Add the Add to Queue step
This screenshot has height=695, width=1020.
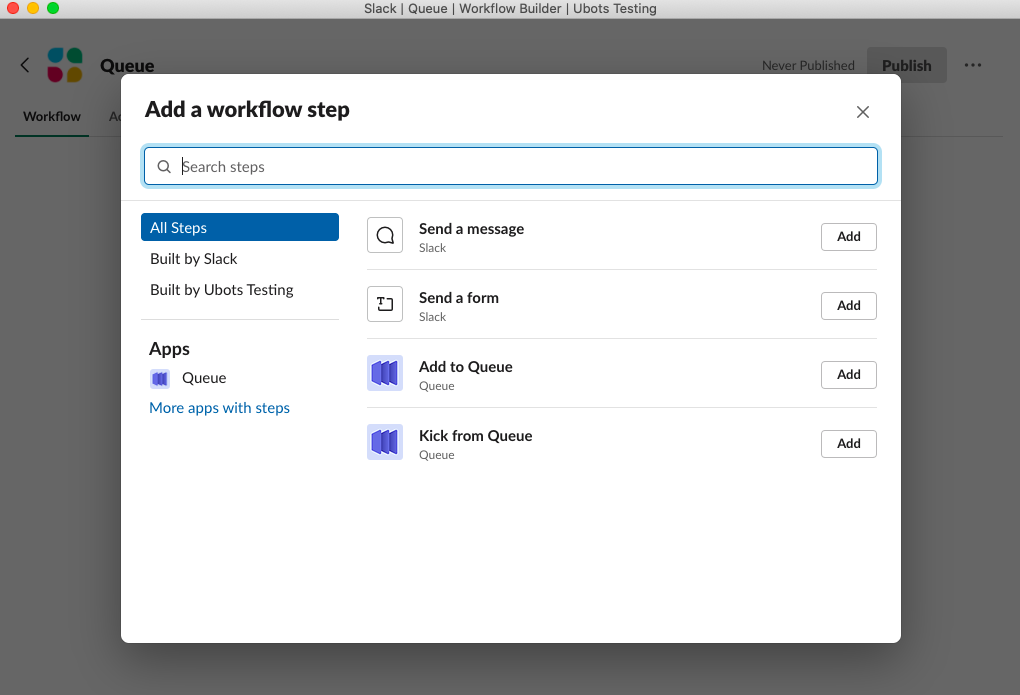pyautogui.click(x=848, y=375)
